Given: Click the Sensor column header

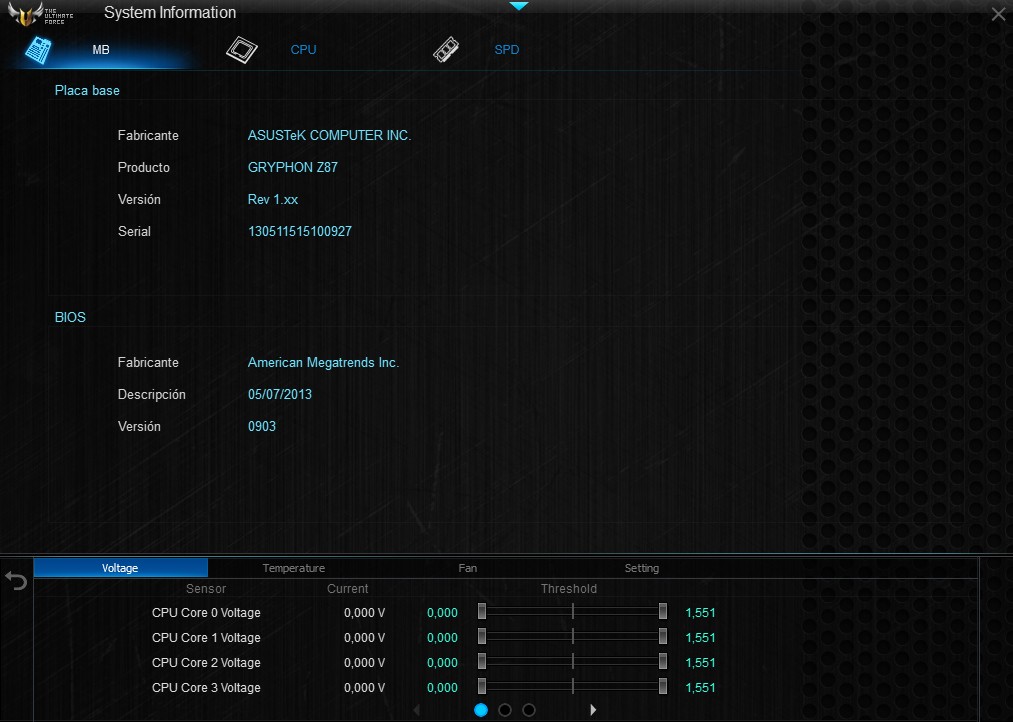Looking at the screenshot, I should [x=206, y=588].
